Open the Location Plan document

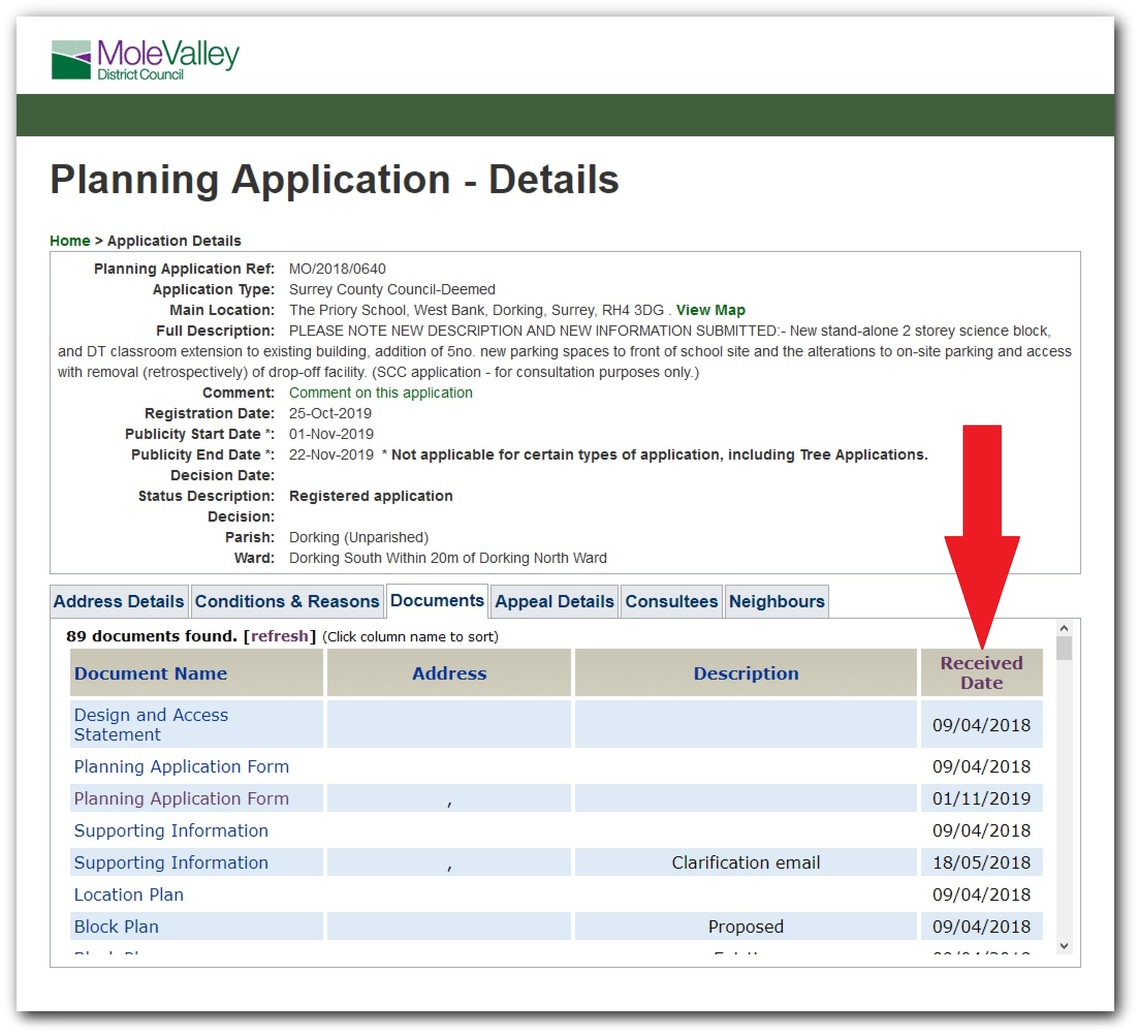[129, 895]
